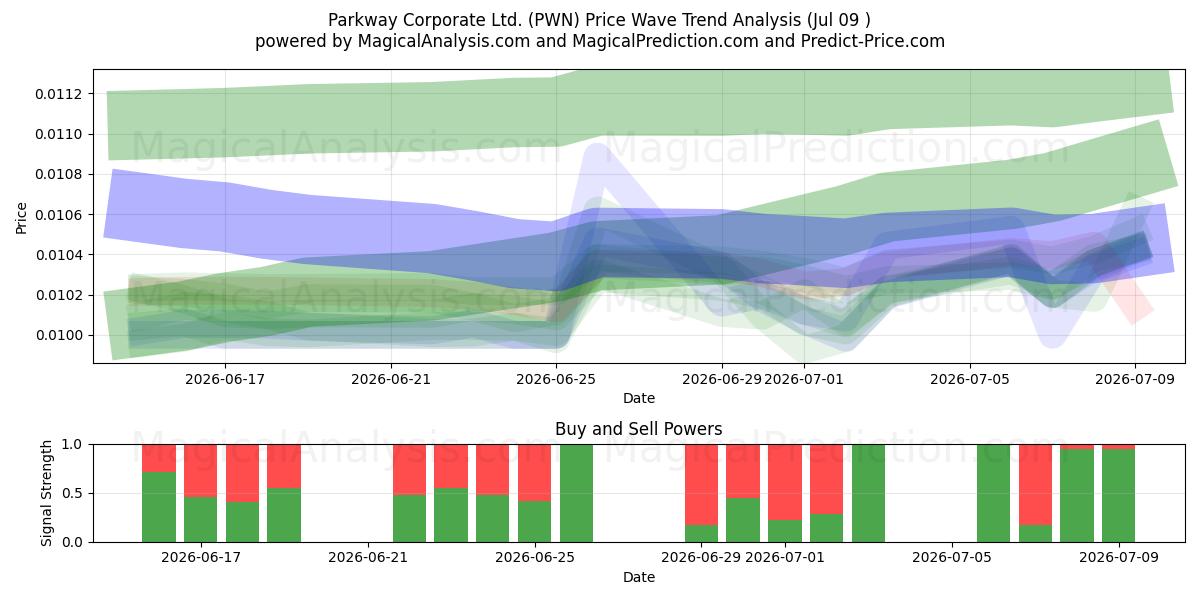This screenshot has height=600, width=1200.
Task: Click the green buy segment for 2026-07-09
Action: (1118, 496)
